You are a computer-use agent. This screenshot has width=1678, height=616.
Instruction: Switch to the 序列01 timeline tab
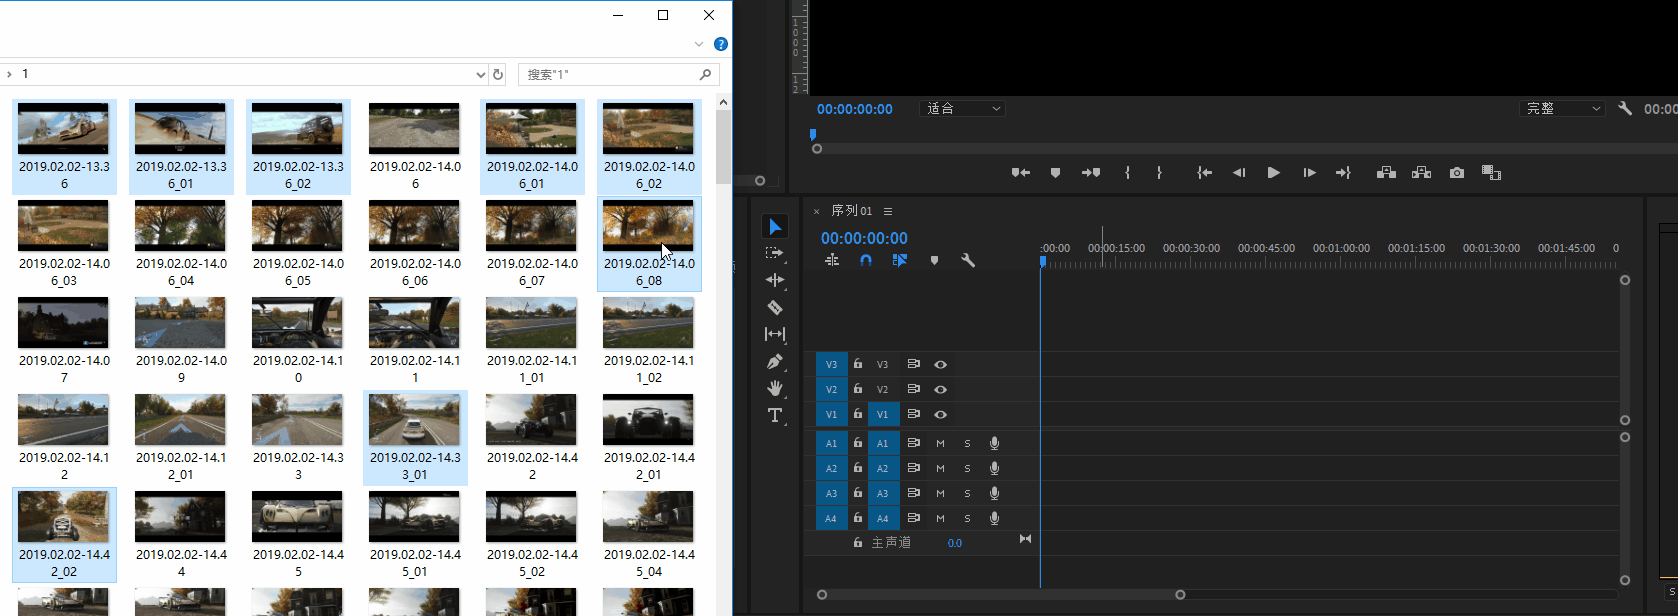(851, 211)
